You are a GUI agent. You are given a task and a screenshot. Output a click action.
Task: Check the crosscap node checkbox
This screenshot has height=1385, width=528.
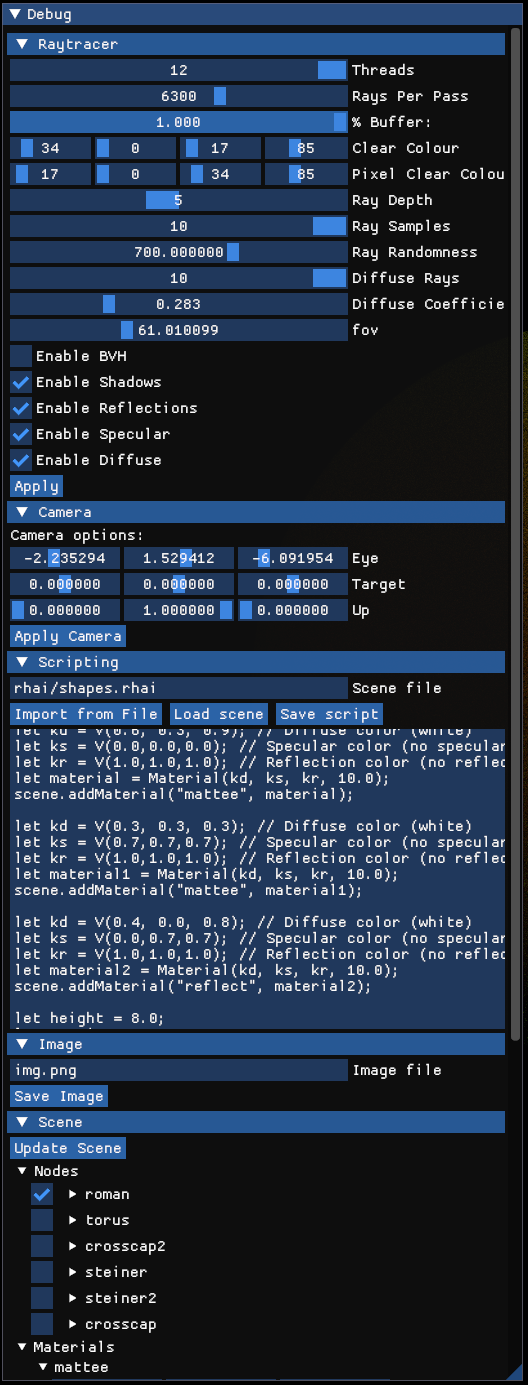click(42, 1324)
